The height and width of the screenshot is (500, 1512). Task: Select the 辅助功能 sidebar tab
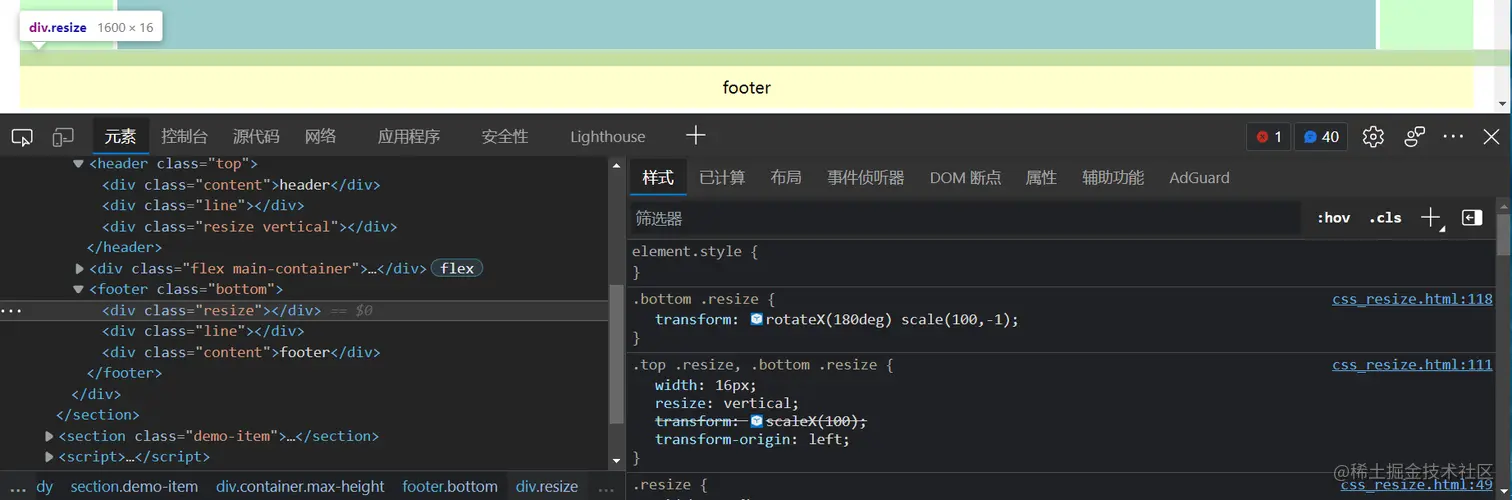click(1113, 178)
